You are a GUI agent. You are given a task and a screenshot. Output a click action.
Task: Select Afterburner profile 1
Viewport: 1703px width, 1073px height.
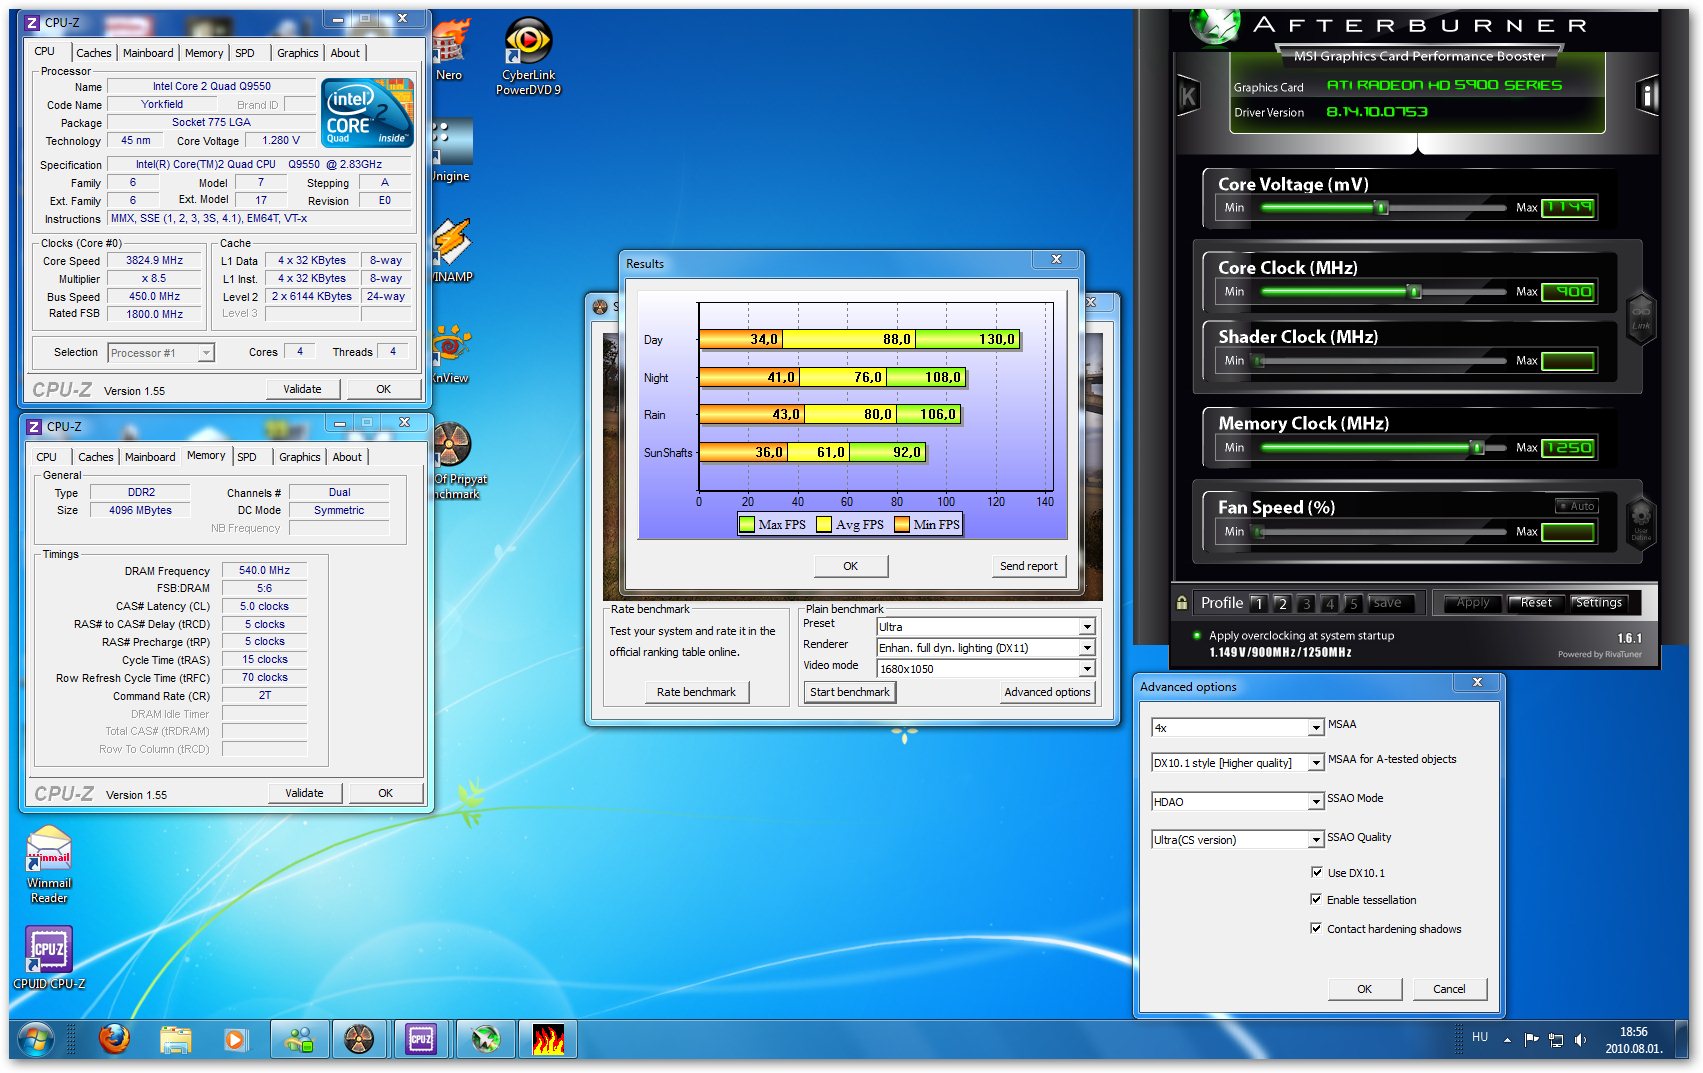click(1259, 603)
